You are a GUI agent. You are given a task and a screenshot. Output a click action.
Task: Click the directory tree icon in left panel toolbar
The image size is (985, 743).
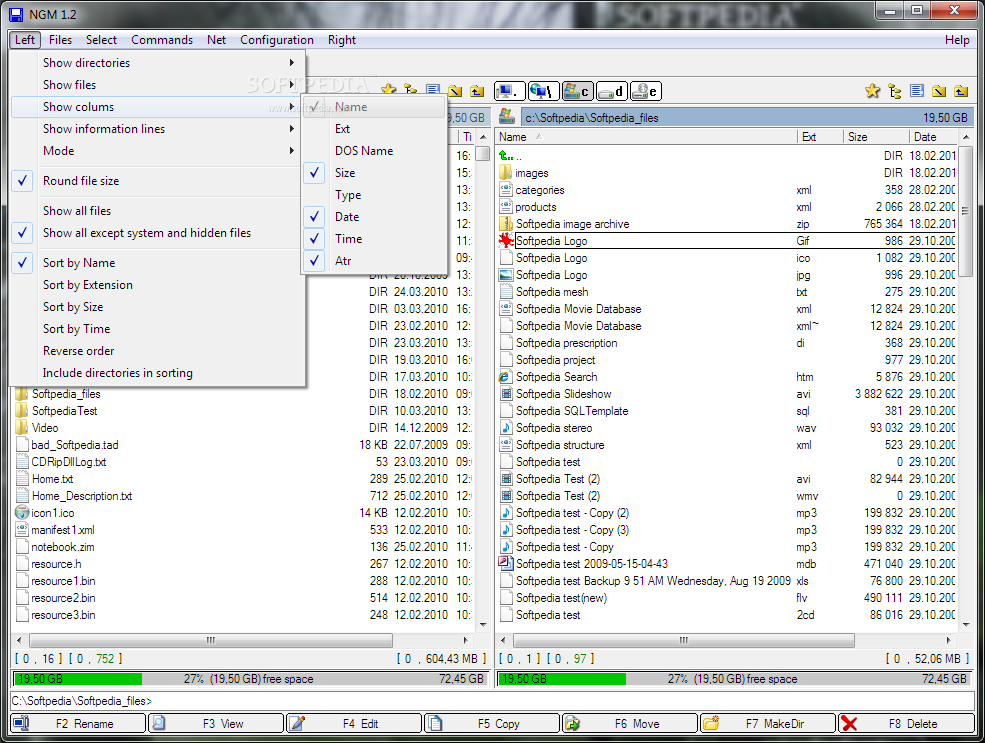click(411, 90)
